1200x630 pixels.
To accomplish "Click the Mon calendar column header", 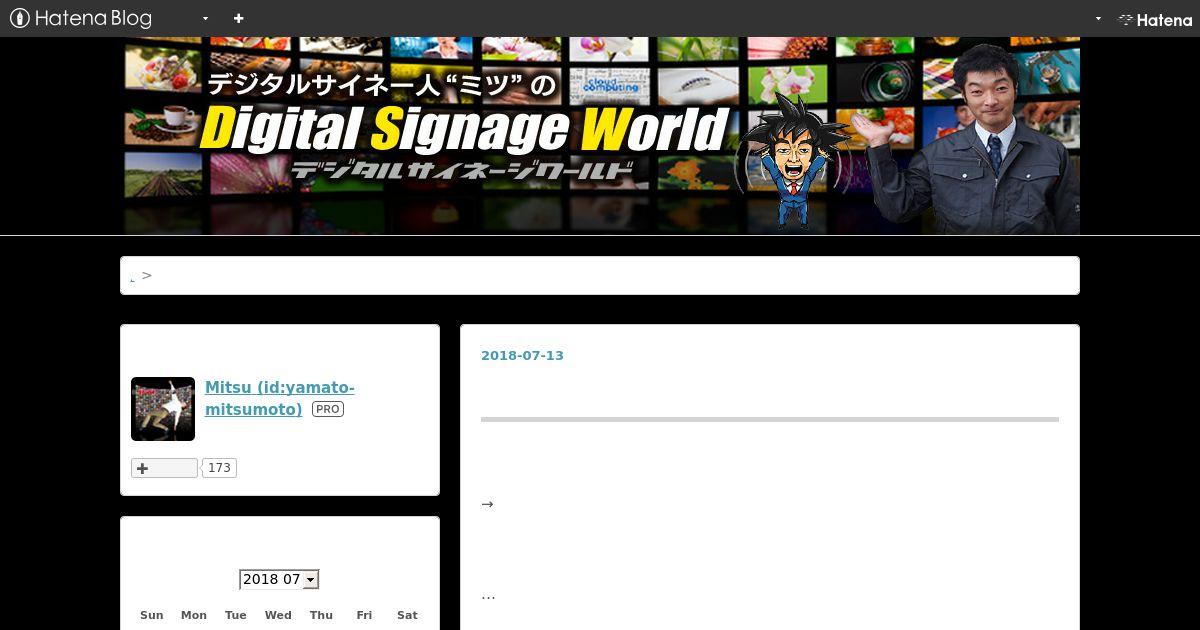I will [194, 615].
